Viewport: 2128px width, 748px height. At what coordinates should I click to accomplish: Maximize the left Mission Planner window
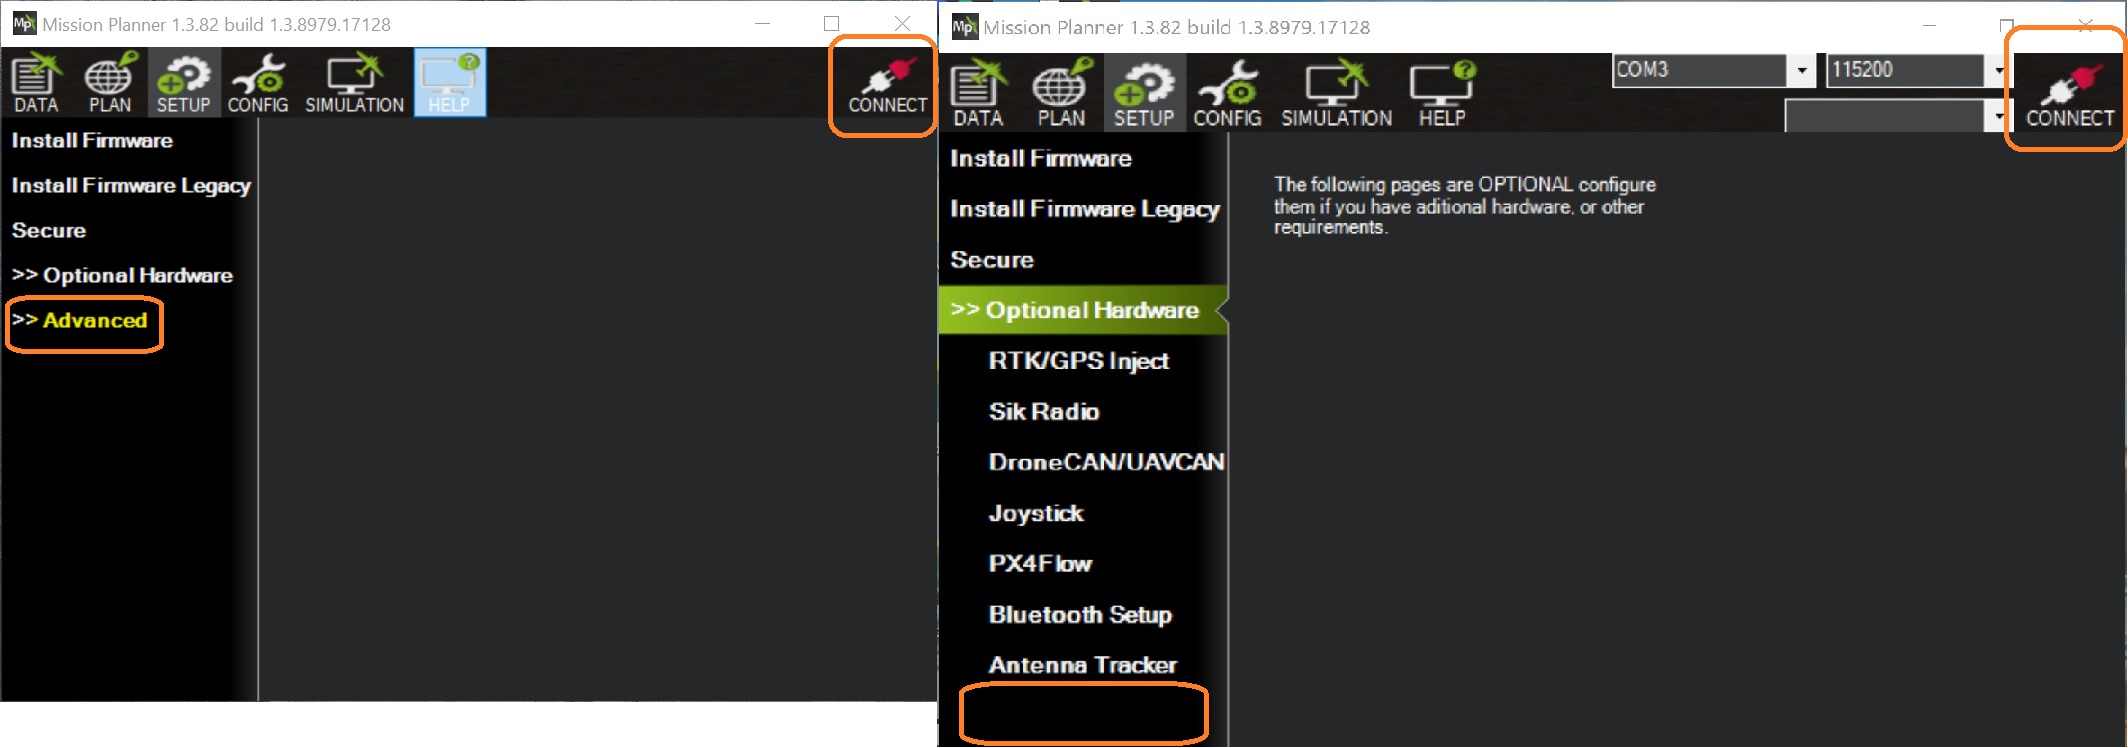831,23
